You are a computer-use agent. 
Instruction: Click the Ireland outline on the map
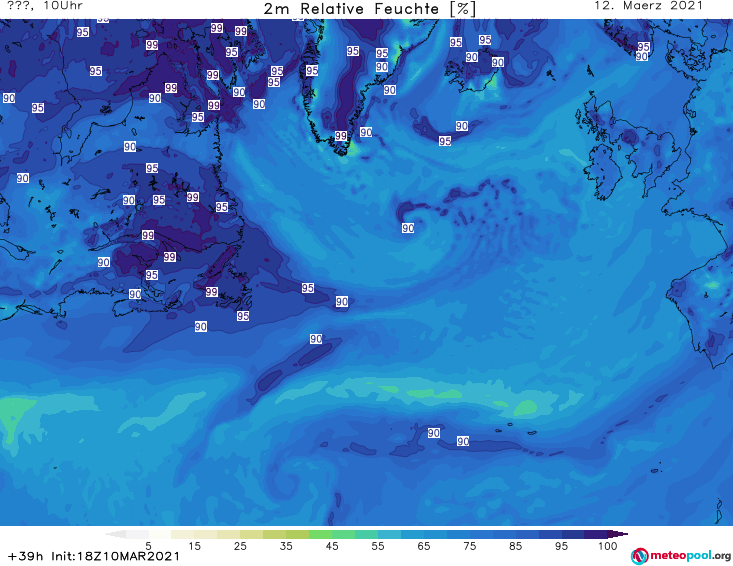(x=603, y=171)
